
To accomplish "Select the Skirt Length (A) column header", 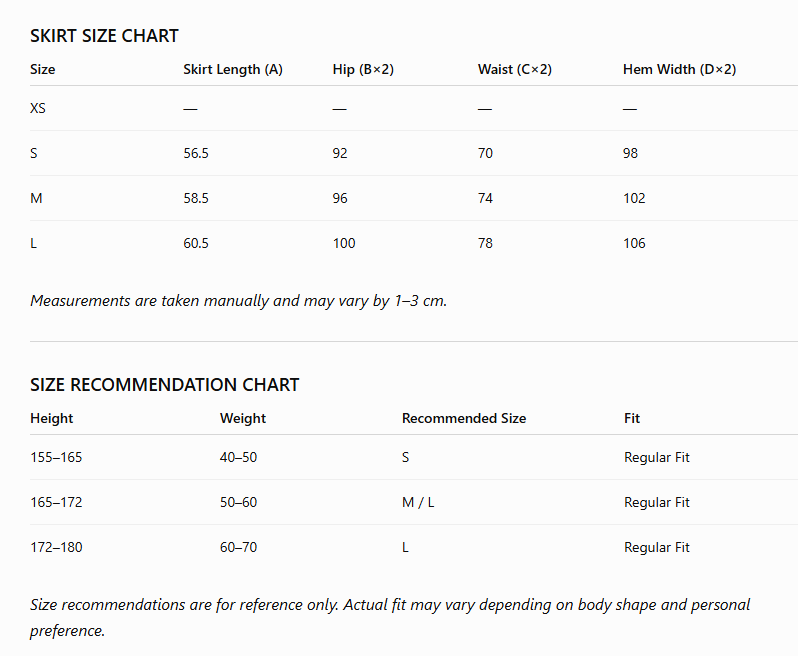I will [x=233, y=70].
